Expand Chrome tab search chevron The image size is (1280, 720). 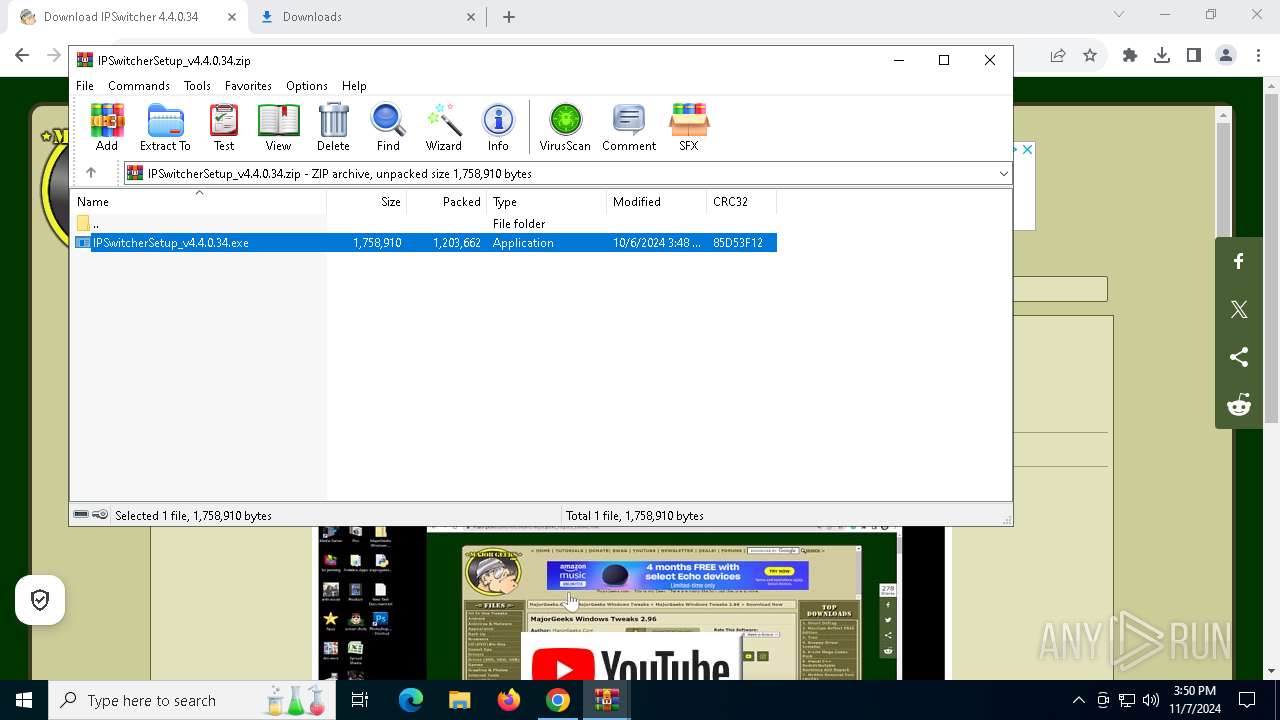pos(1119,14)
